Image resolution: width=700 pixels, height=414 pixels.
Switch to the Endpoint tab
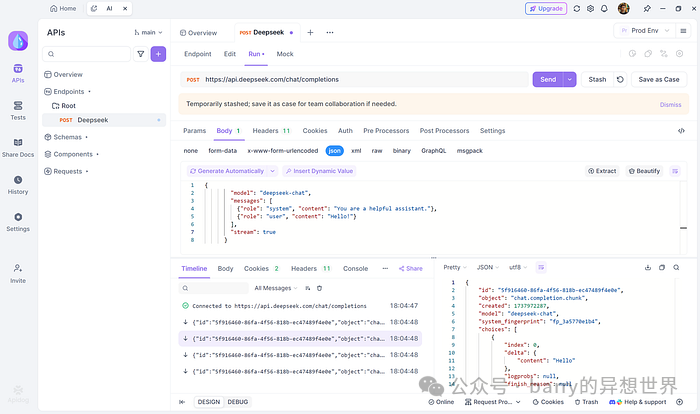198,54
